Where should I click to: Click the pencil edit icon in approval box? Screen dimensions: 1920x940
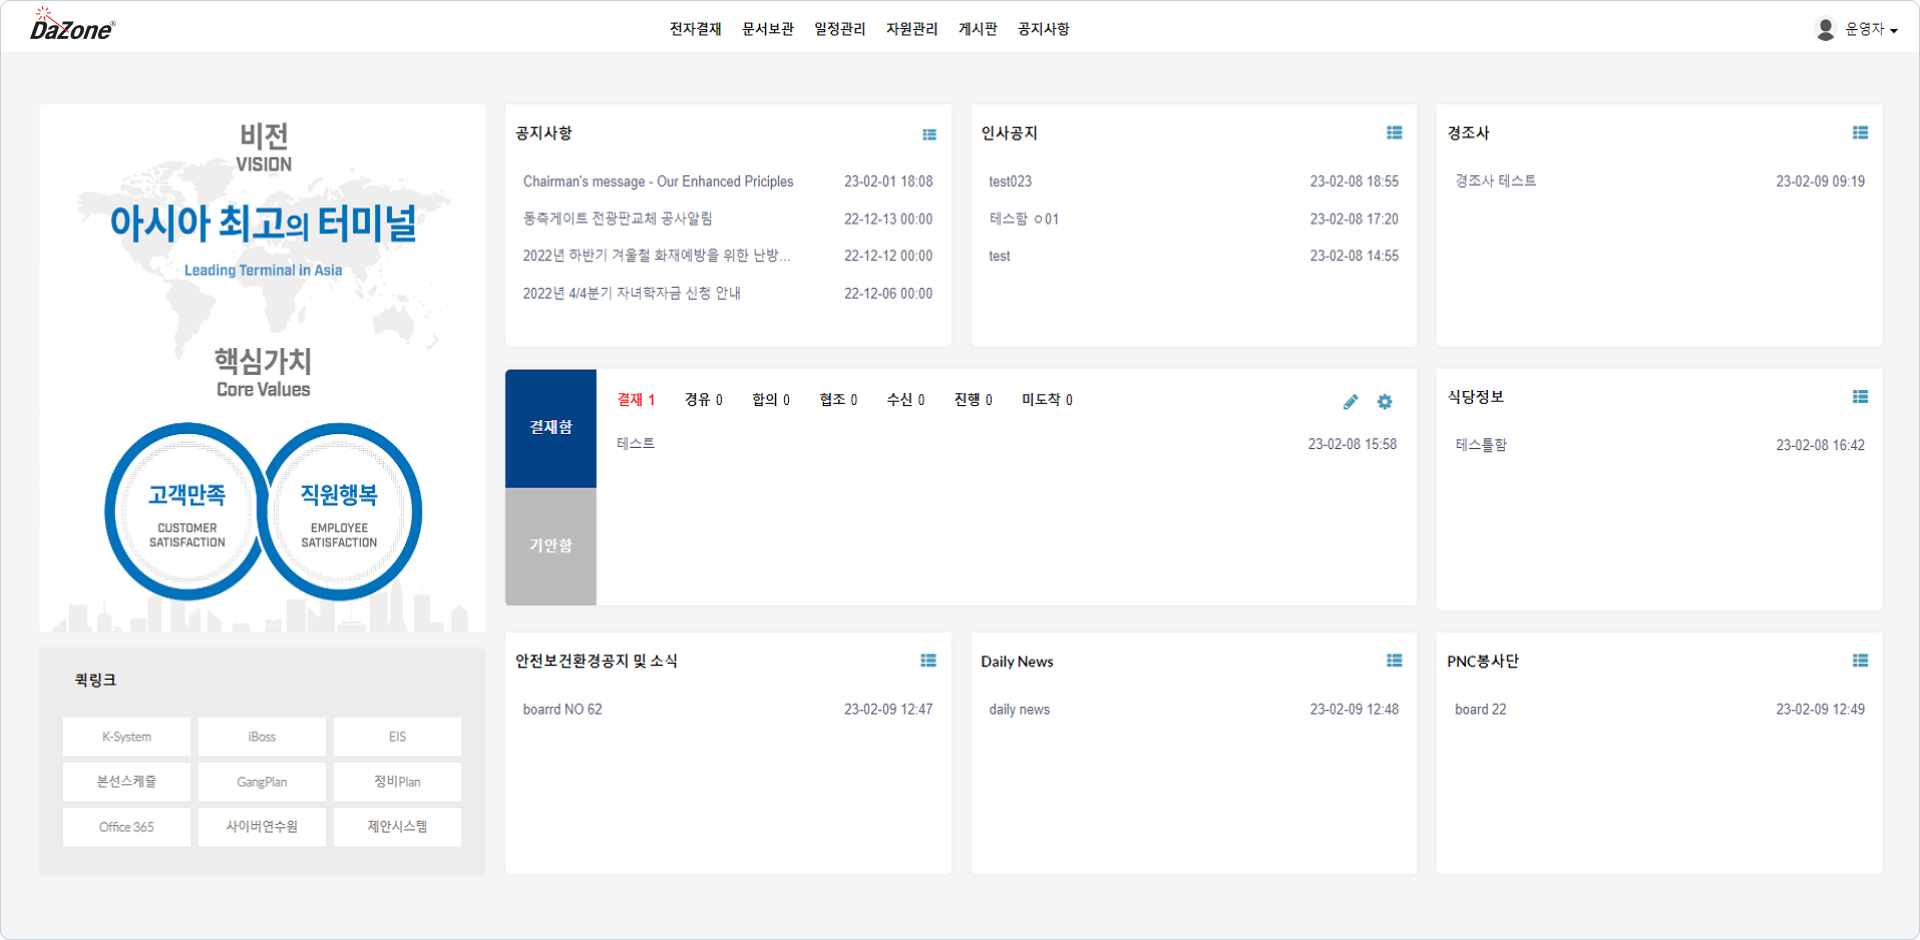(x=1350, y=402)
